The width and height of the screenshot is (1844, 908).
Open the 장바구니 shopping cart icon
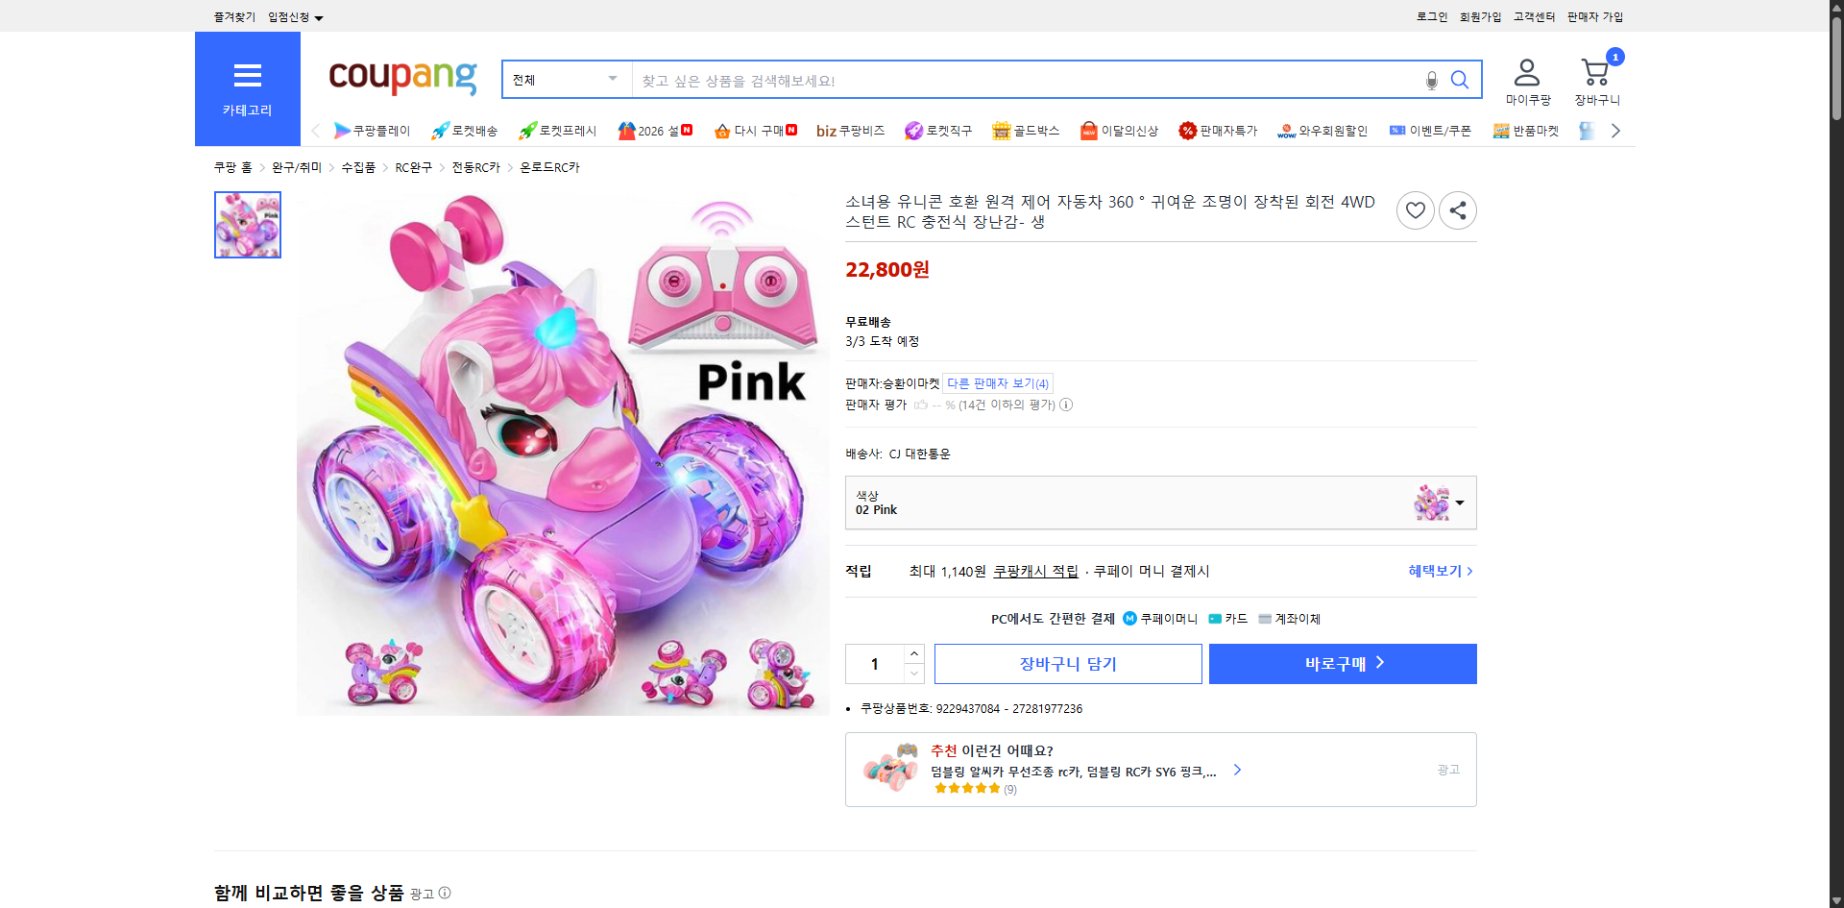(x=1593, y=70)
